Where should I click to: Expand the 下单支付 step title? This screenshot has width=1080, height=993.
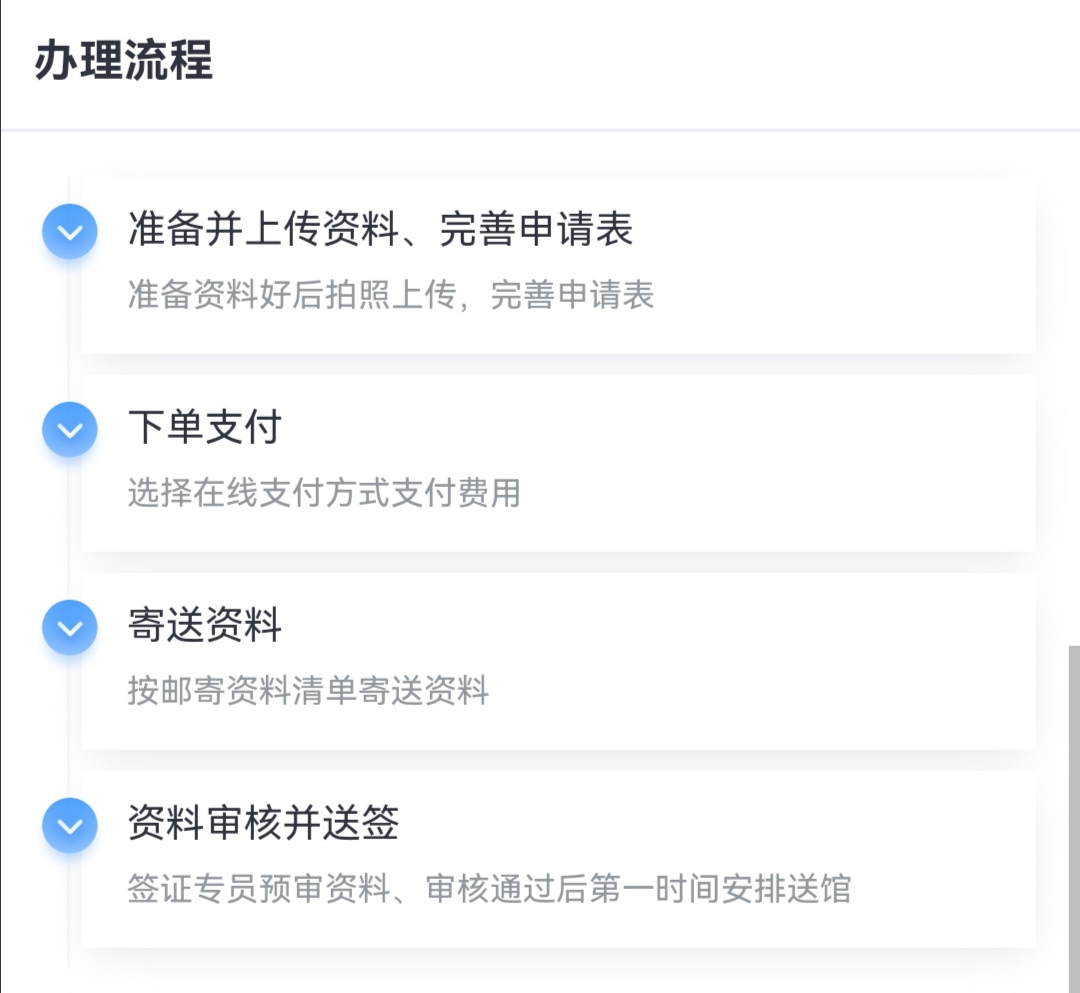point(205,427)
